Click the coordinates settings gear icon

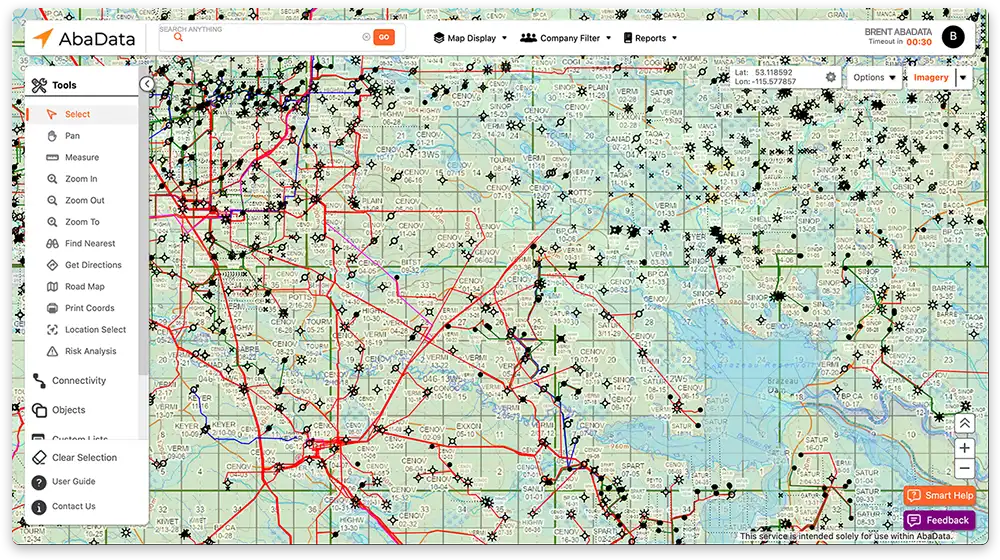coord(831,77)
